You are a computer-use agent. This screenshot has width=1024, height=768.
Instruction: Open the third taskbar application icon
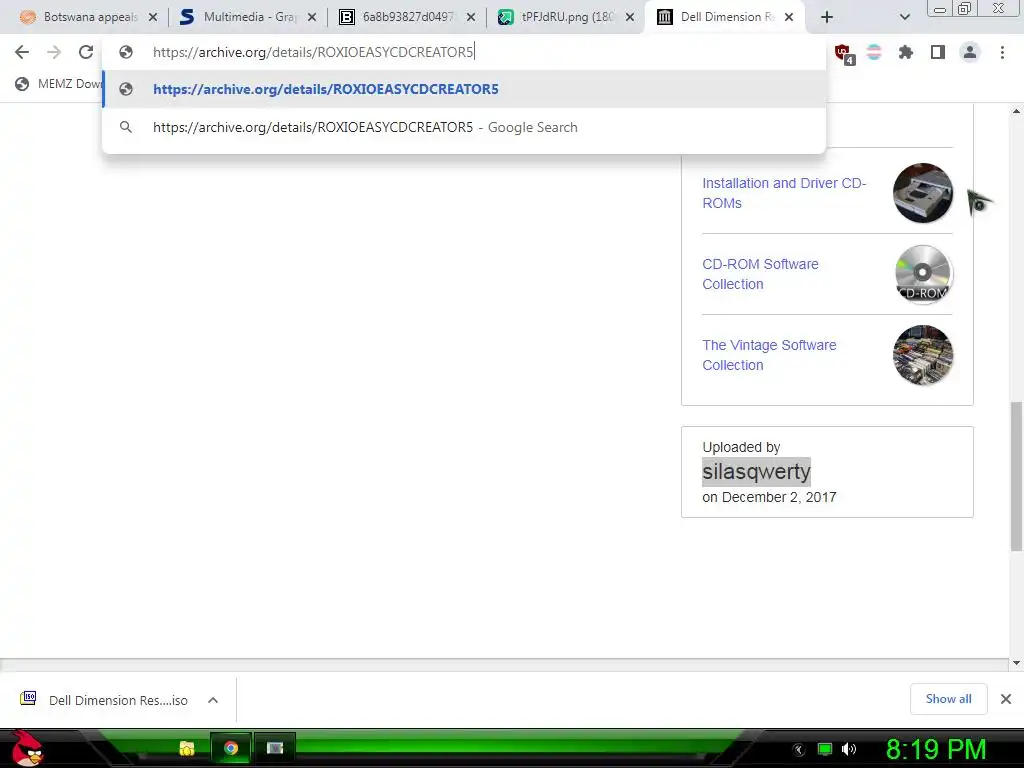coord(275,748)
